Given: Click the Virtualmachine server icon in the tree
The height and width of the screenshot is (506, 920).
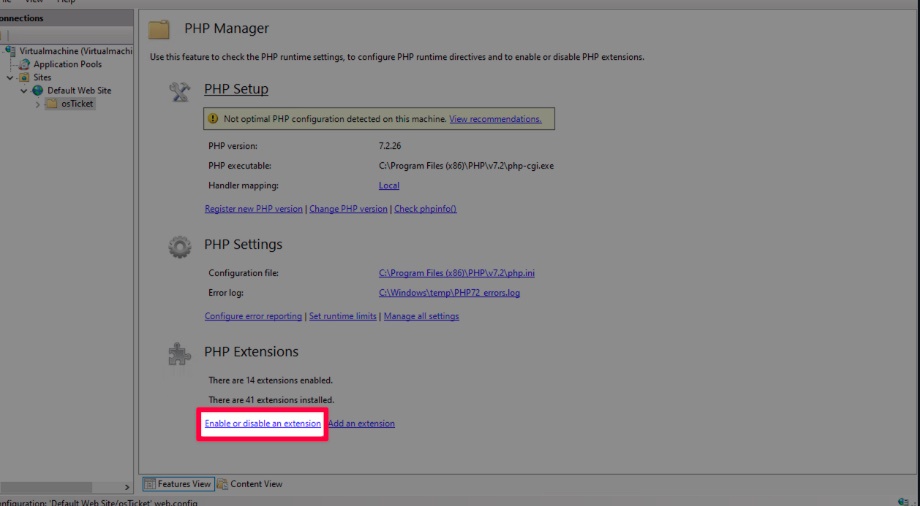Looking at the screenshot, I should click(10, 51).
